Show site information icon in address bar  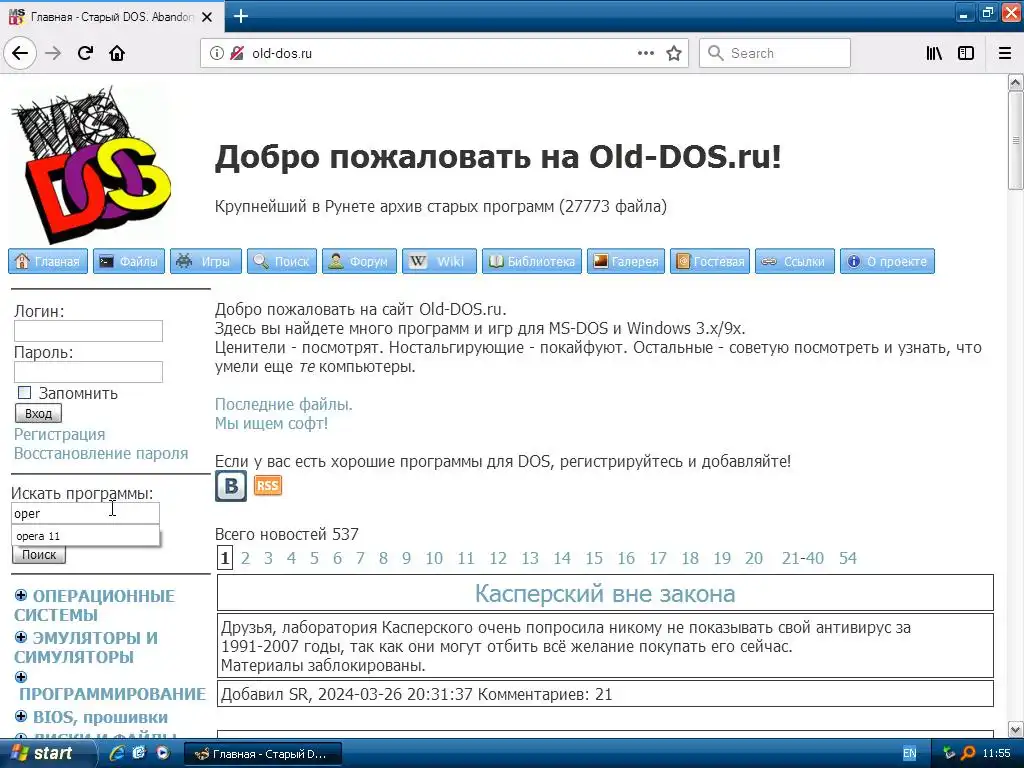217,53
